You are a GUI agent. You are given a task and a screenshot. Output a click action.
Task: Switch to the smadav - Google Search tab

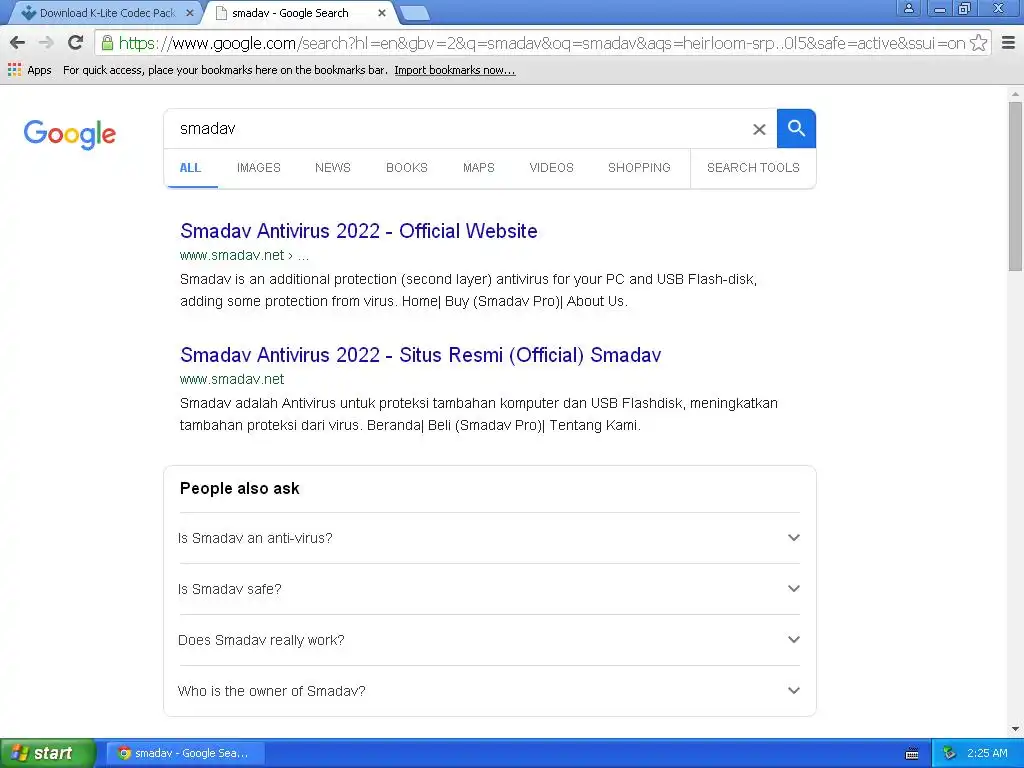click(300, 12)
